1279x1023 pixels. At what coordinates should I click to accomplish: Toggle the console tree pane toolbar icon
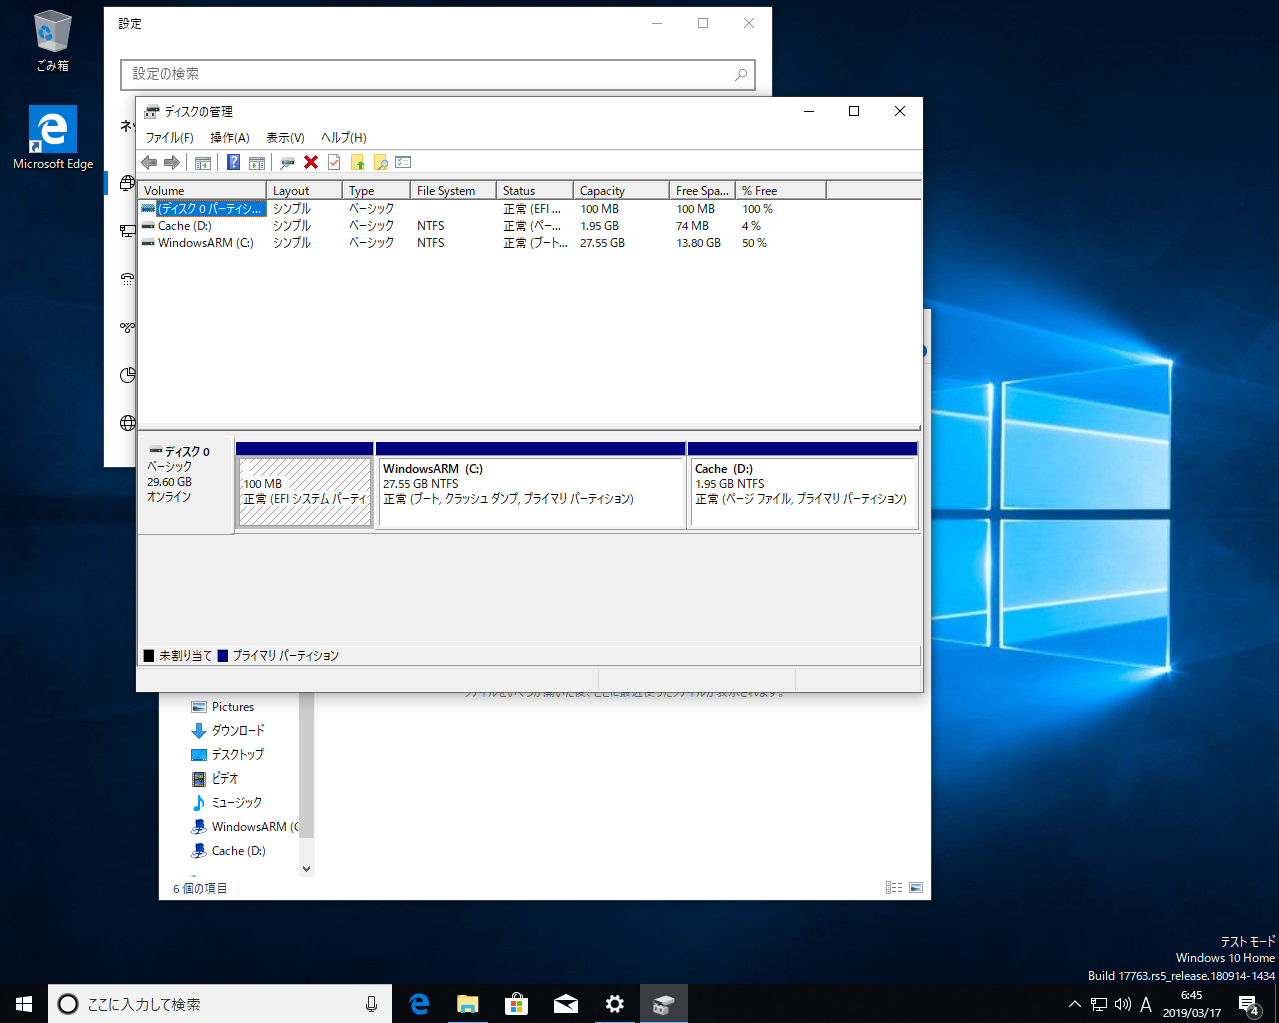point(203,163)
